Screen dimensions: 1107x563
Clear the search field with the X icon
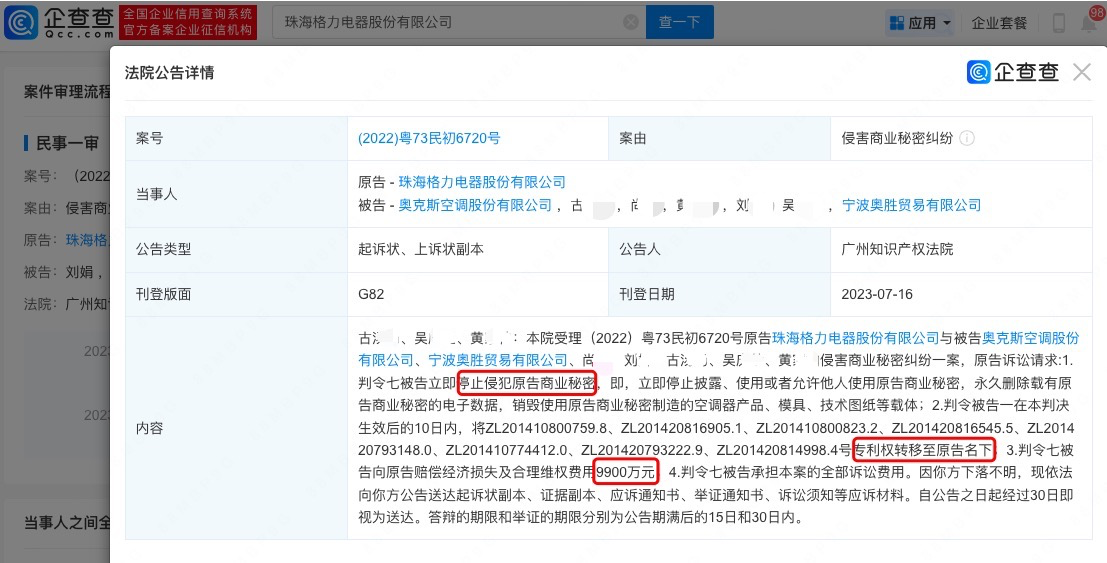pos(631,22)
